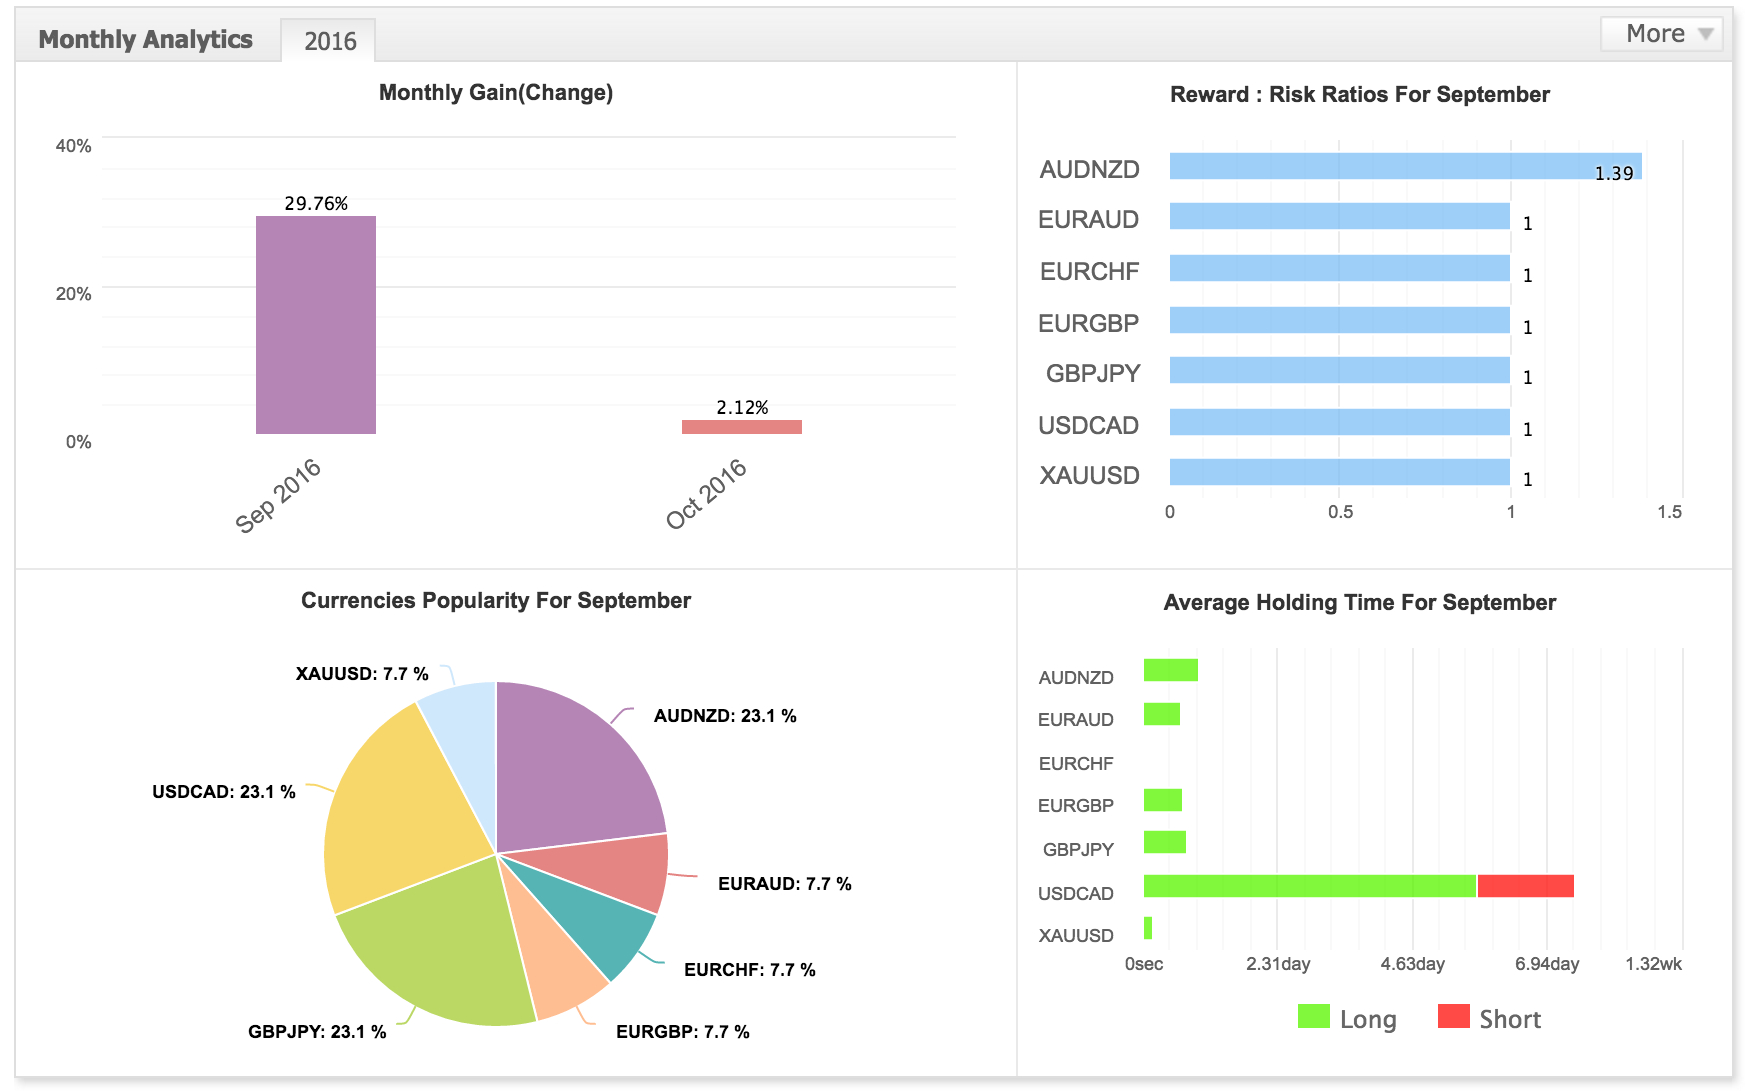Click the AUDNZD 1.39 reward risk bar

(1405, 166)
